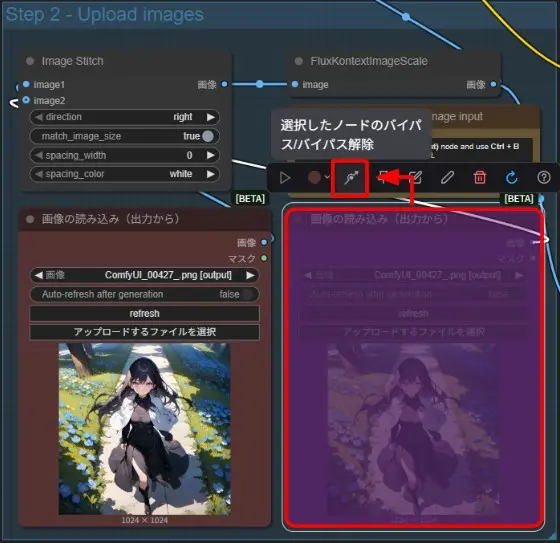Advance direction value with right arrow
This screenshot has width=560, height=543.
pyautogui.click(x=211, y=117)
